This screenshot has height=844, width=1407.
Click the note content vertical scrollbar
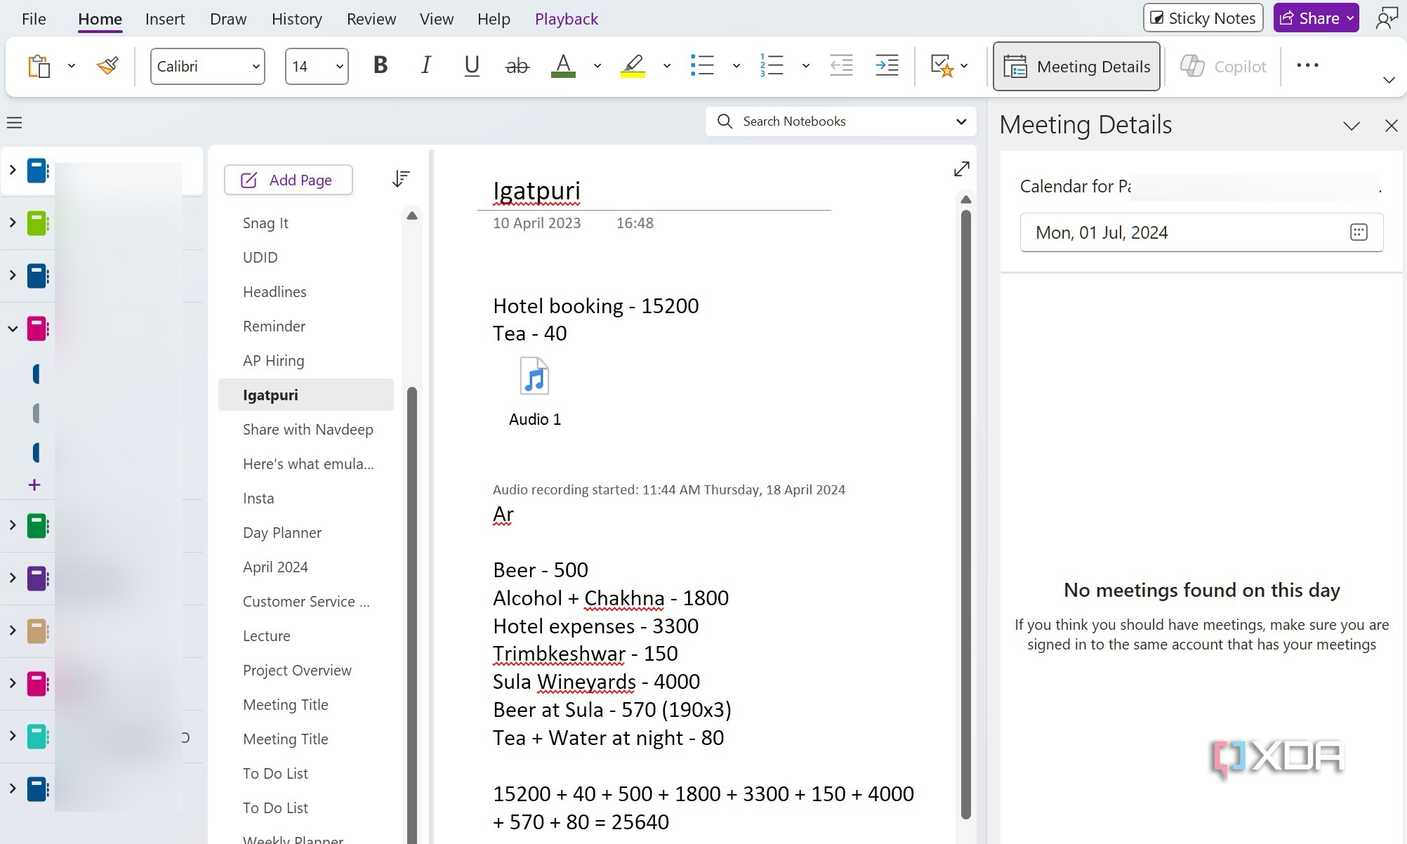[x=966, y=513]
